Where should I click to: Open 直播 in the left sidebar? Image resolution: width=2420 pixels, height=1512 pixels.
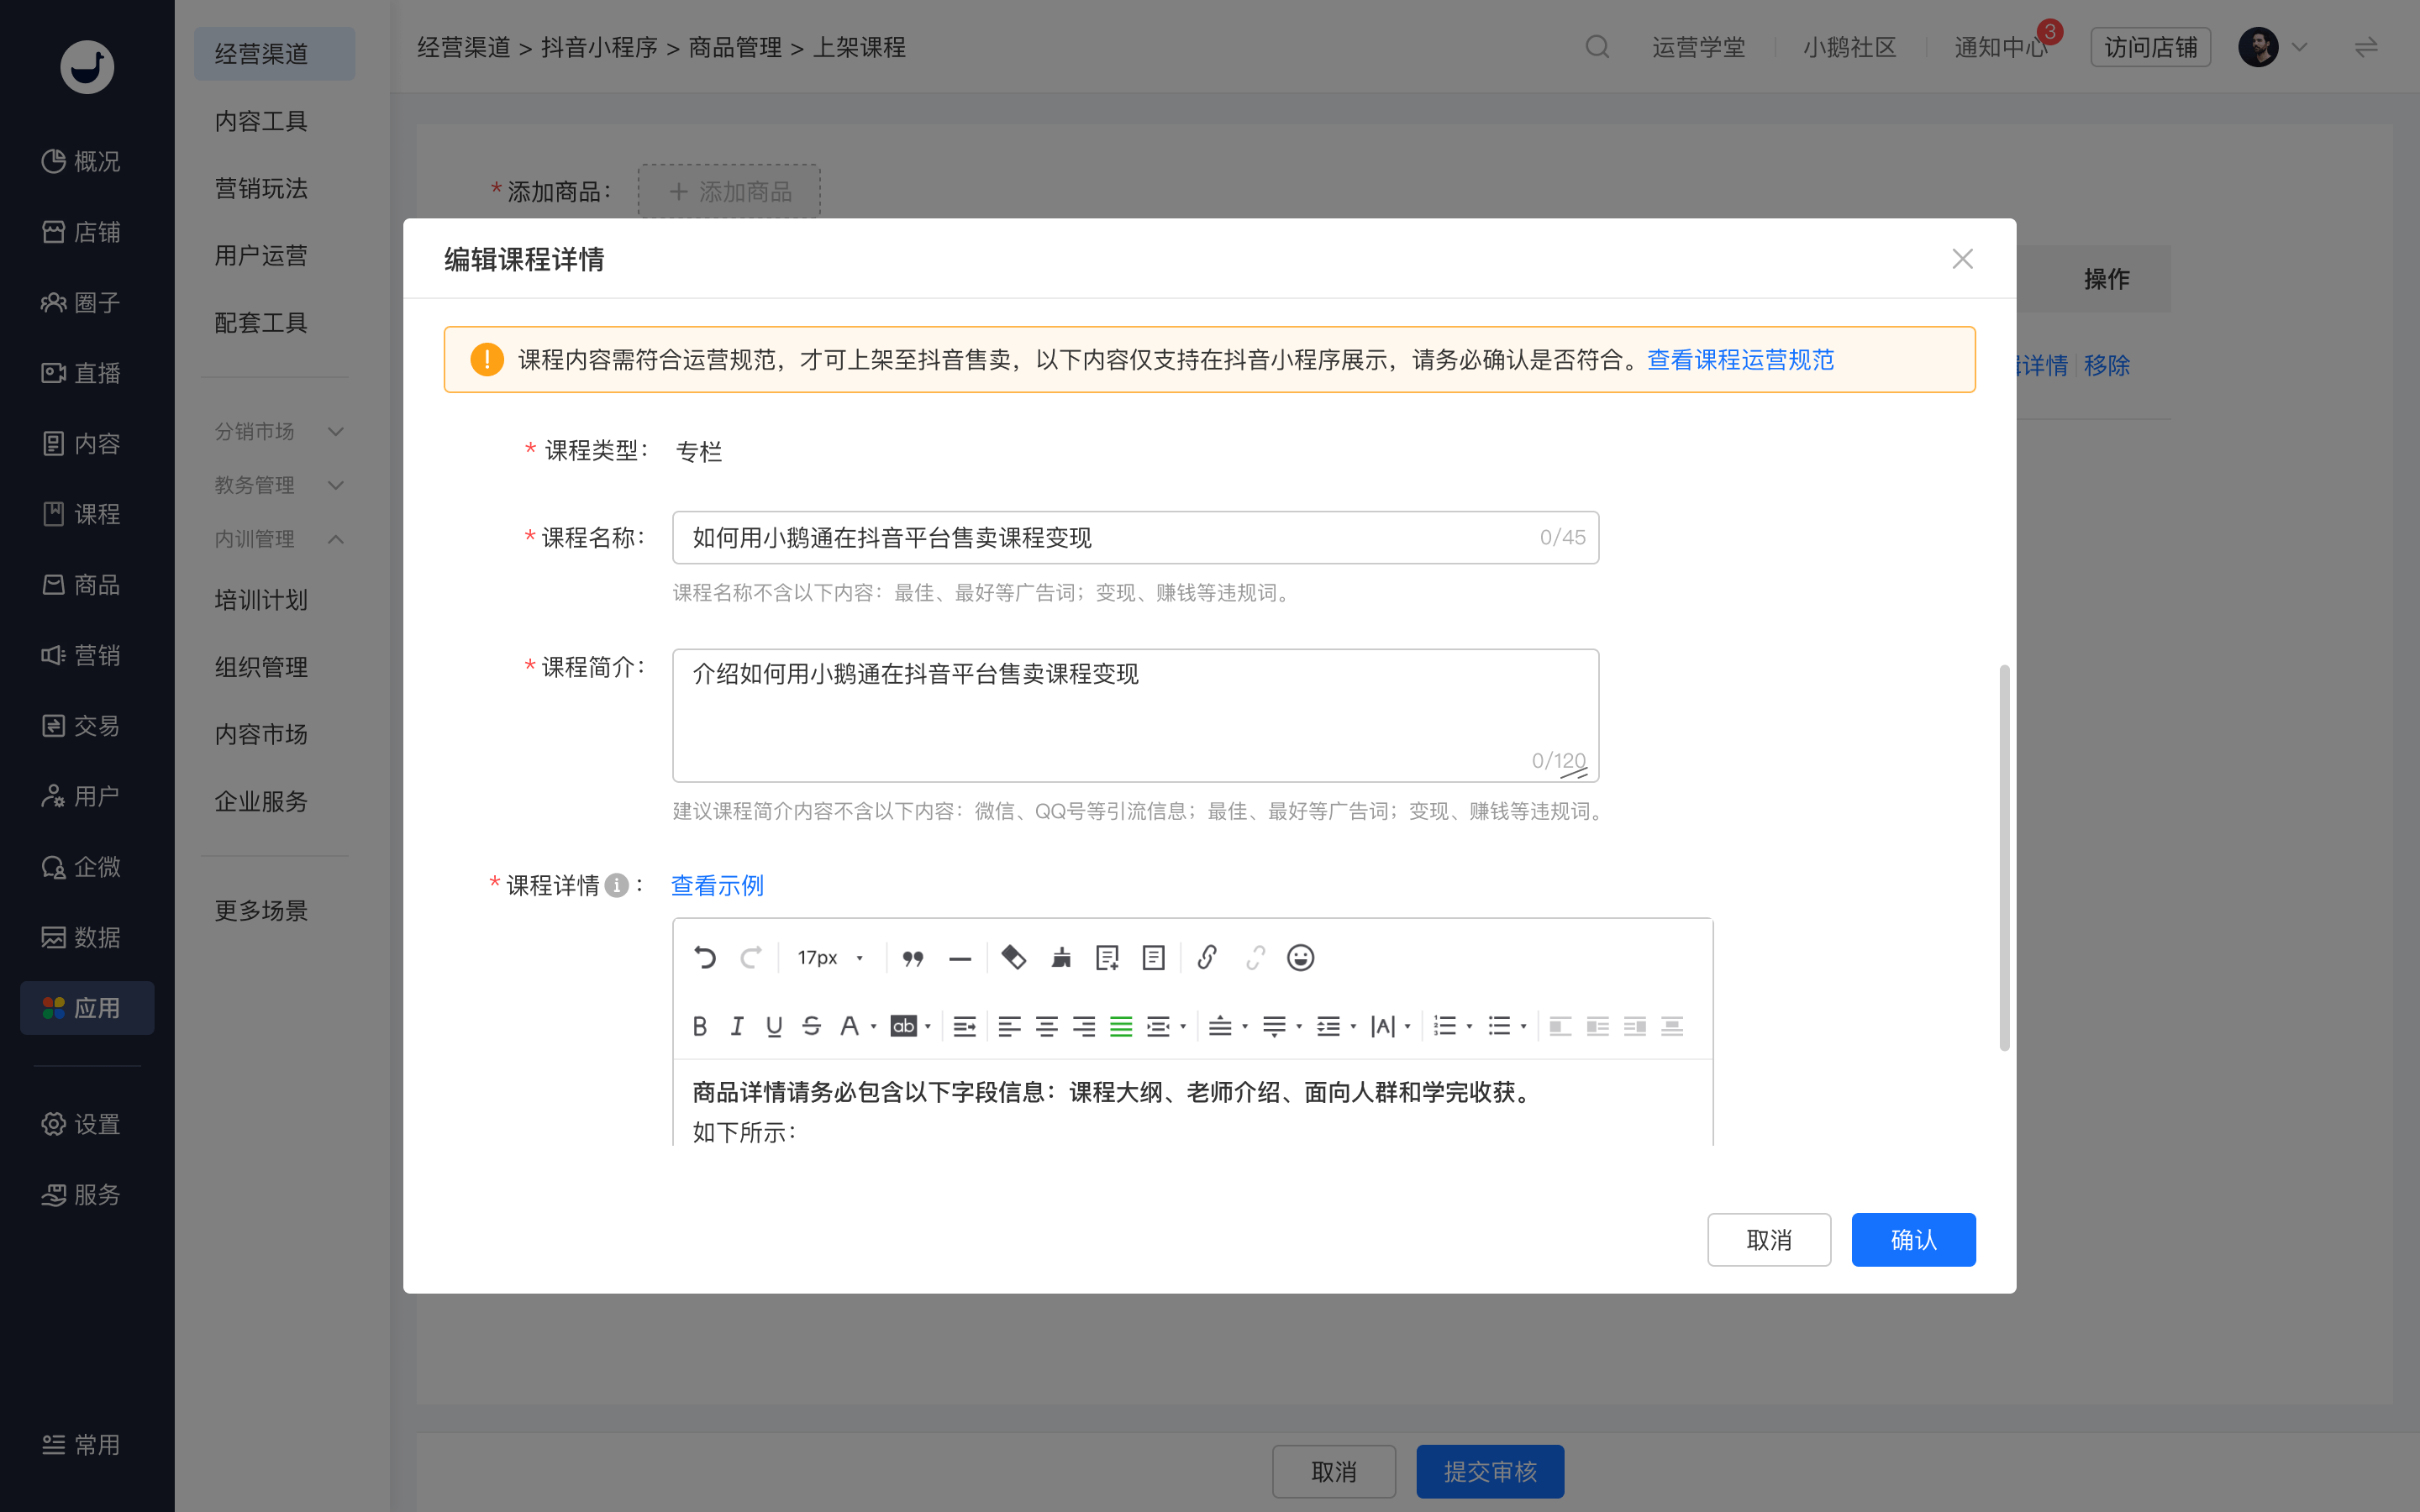81,373
